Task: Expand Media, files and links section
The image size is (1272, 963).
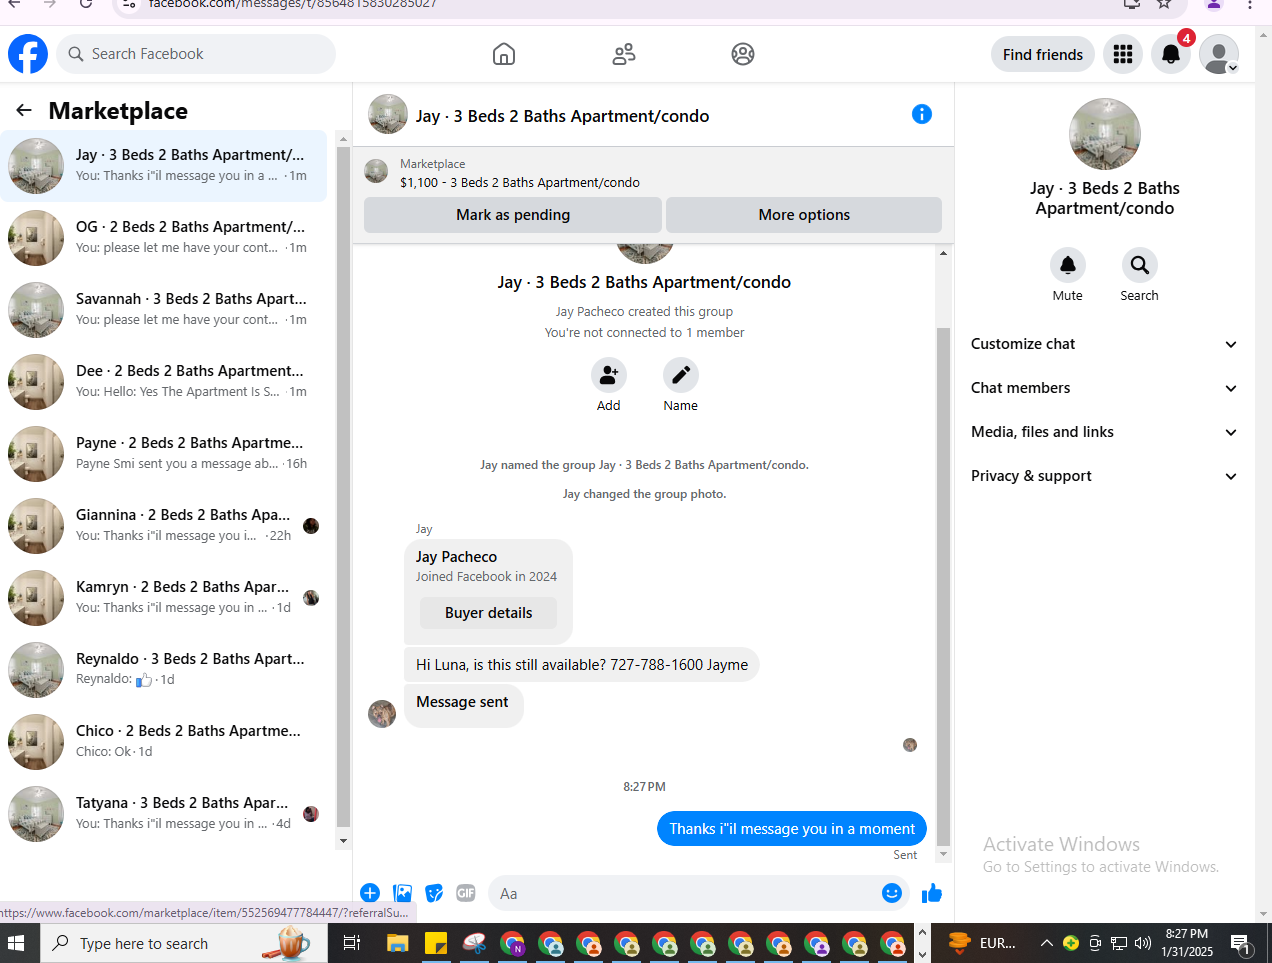Action: [x=1104, y=432]
